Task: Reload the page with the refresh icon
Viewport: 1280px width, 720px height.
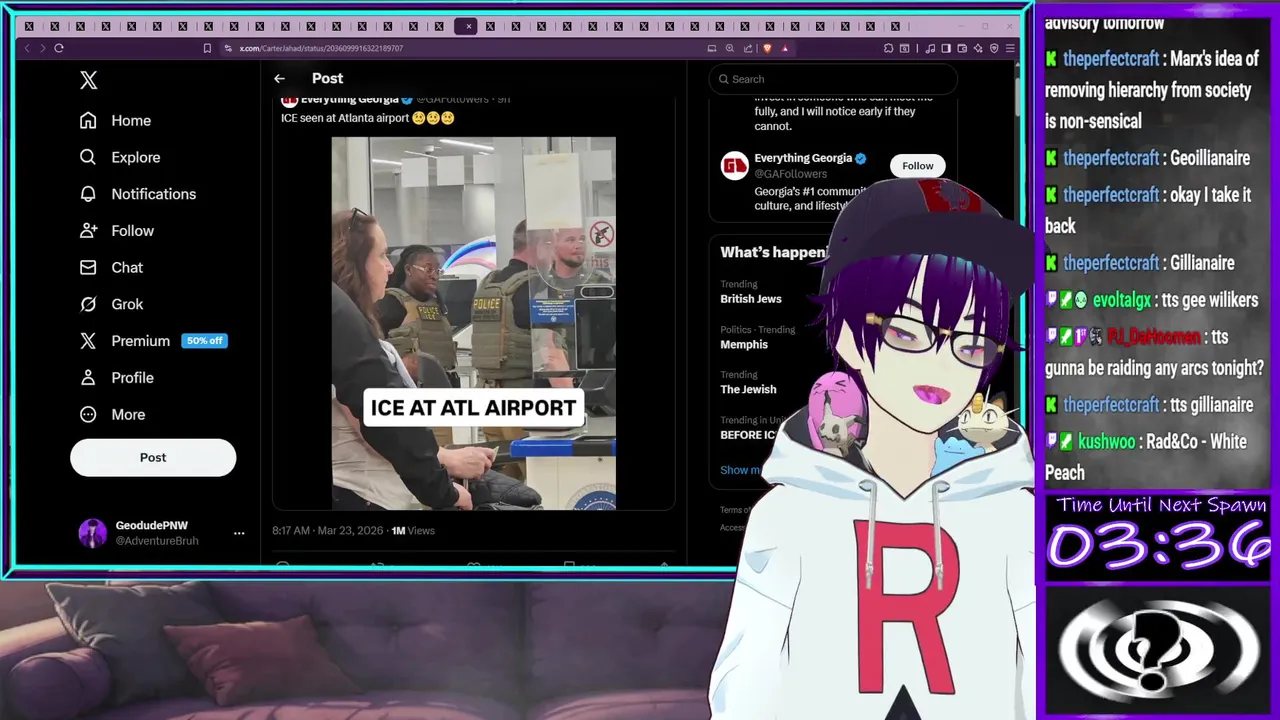Action: tap(59, 48)
